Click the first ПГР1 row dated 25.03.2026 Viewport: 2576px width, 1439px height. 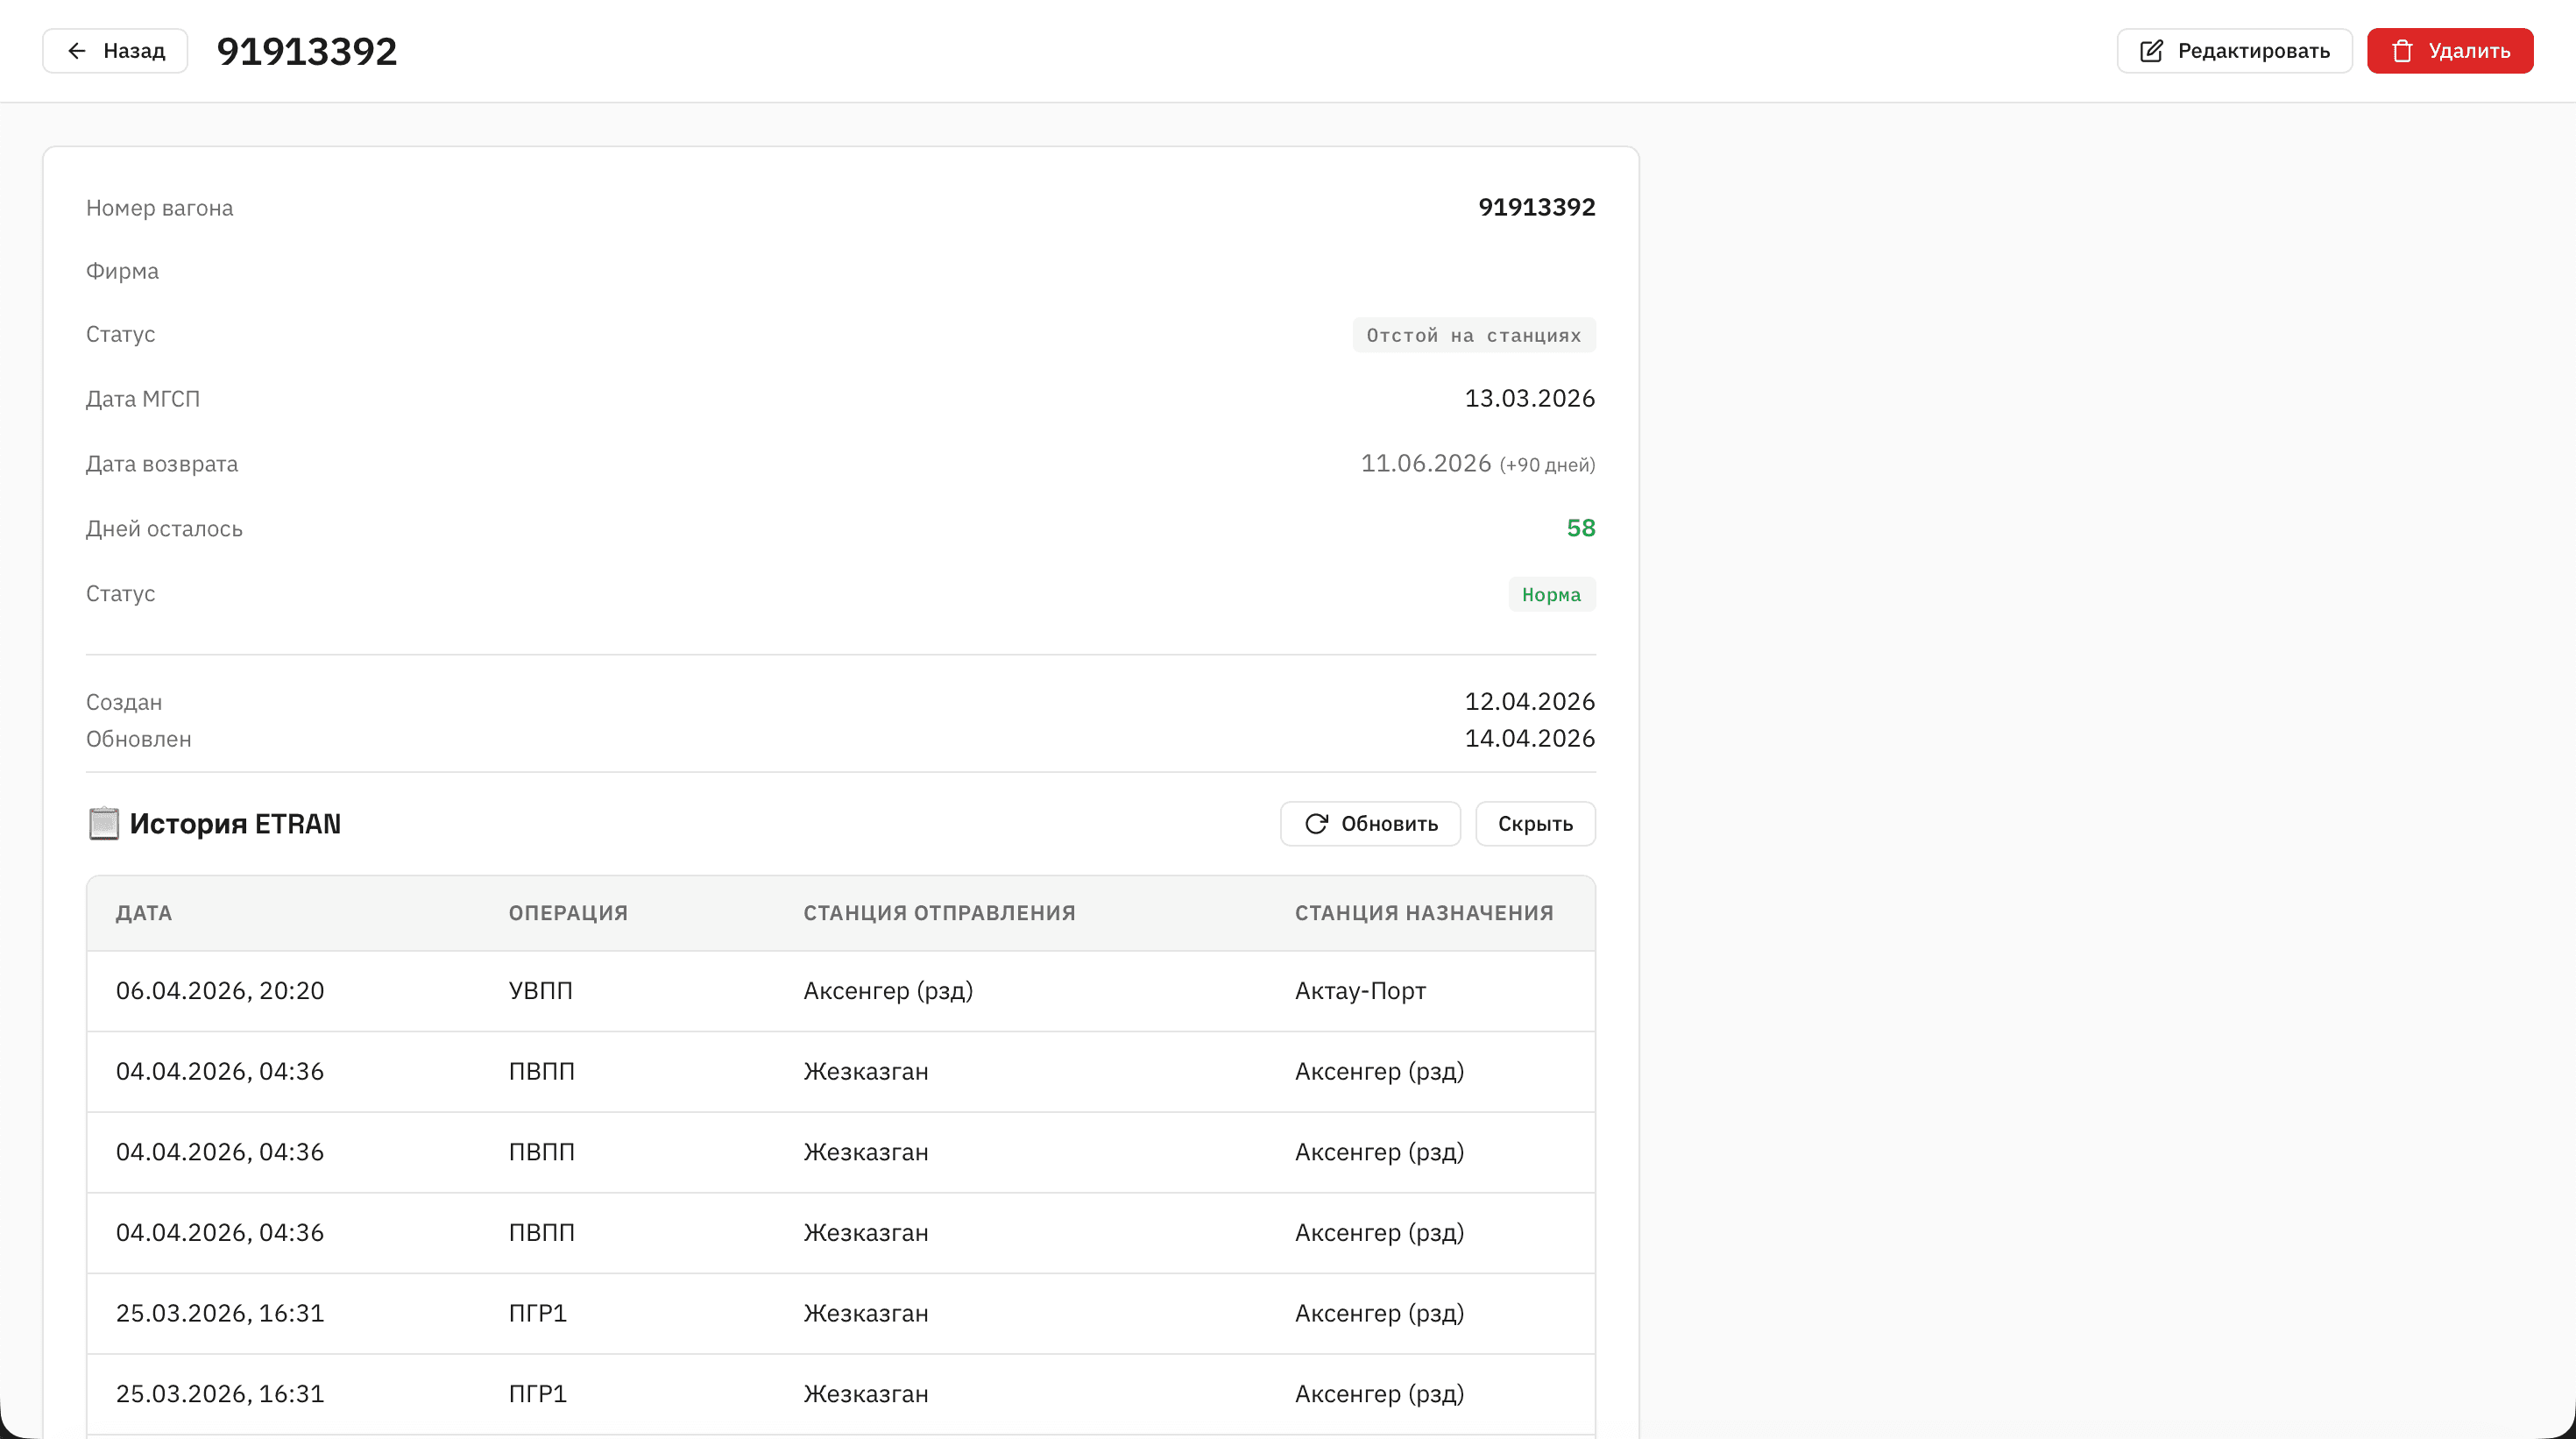[538, 1313]
